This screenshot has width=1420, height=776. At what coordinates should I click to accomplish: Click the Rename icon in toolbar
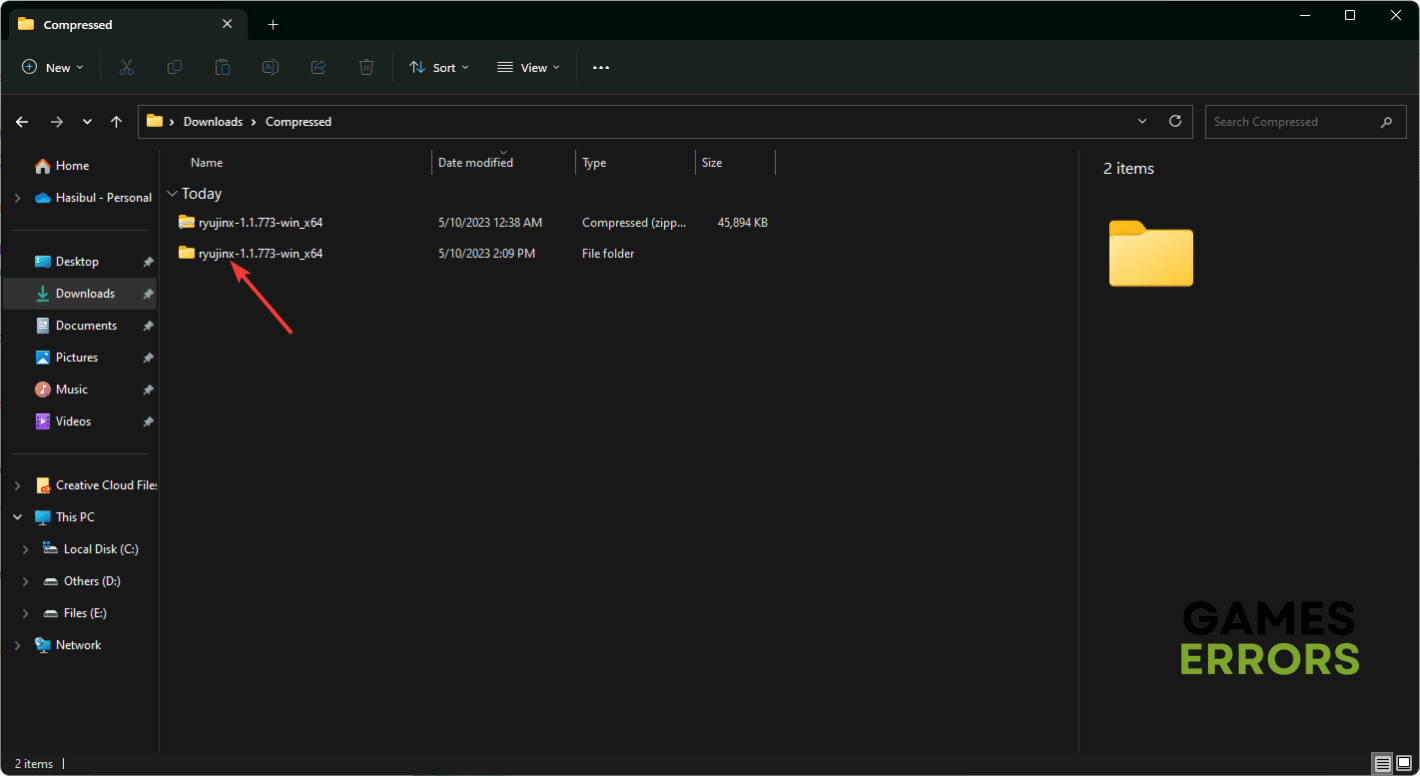[x=270, y=67]
